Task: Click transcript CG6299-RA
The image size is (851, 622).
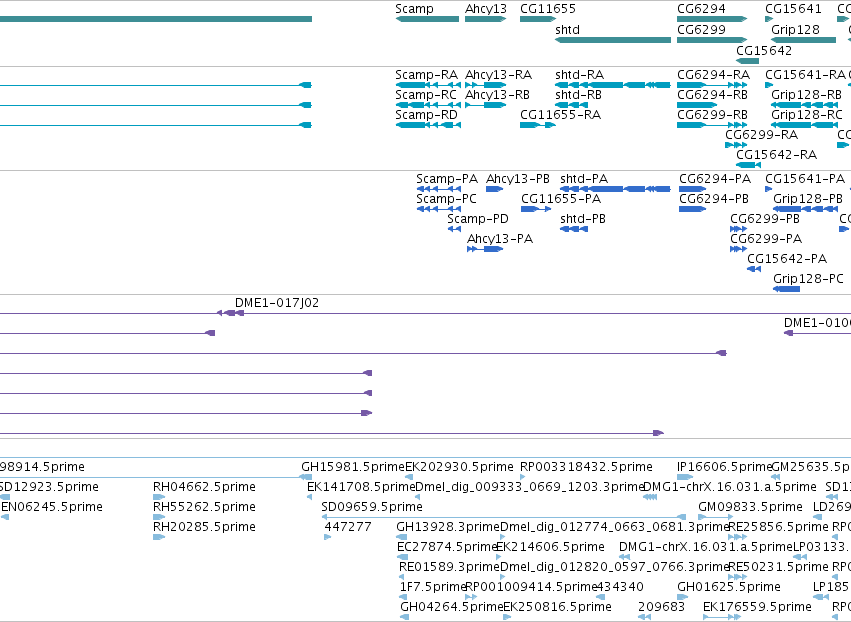Action: click(736, 145)
